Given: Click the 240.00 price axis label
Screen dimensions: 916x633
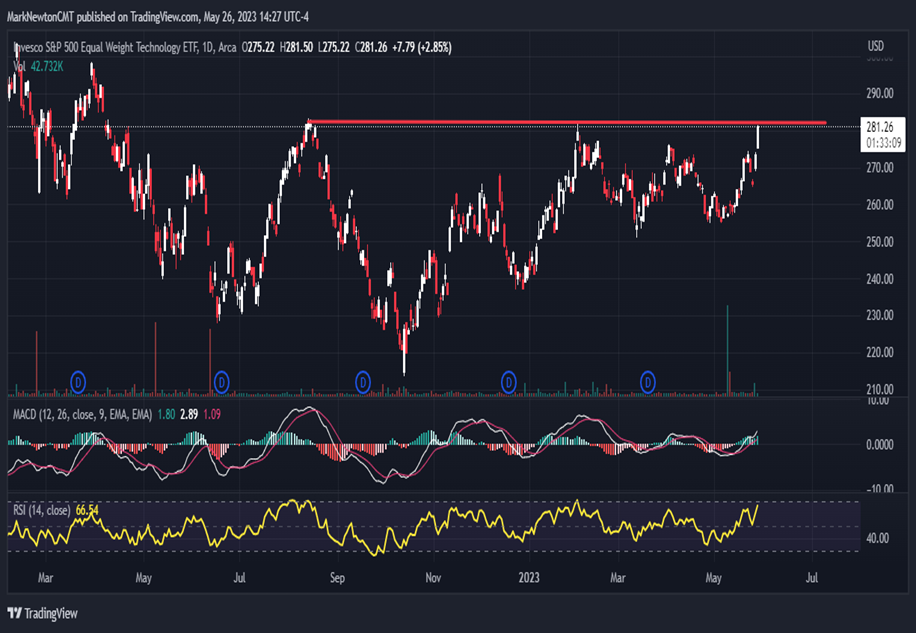Looking at the screenshot, I should click(x=880, y=279).
